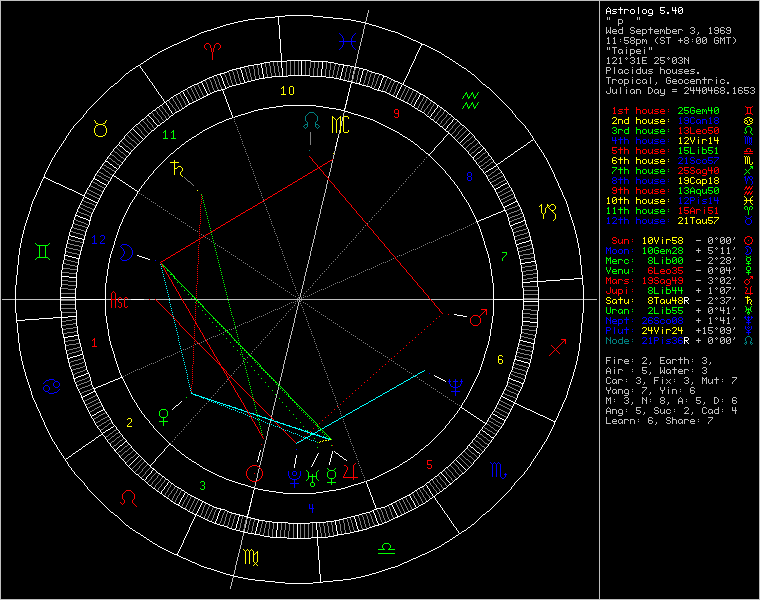Click the '1st house: 25Gem40' row
This screenshot has width=760, height=600.
pyautogui.click(x=681, y=111)
